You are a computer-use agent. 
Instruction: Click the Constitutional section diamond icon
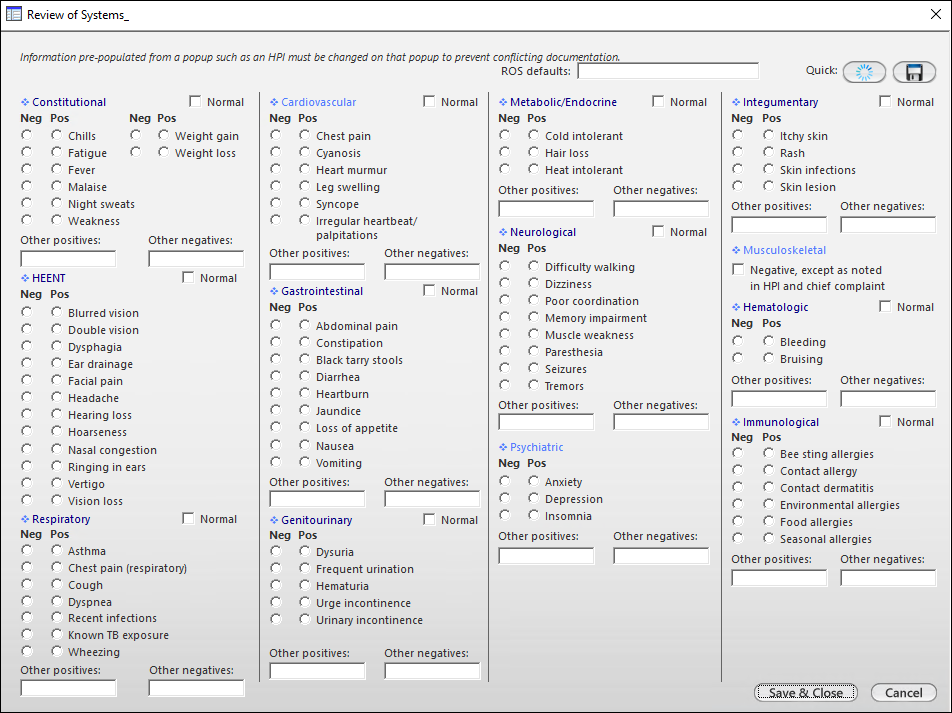coord(25,102)
